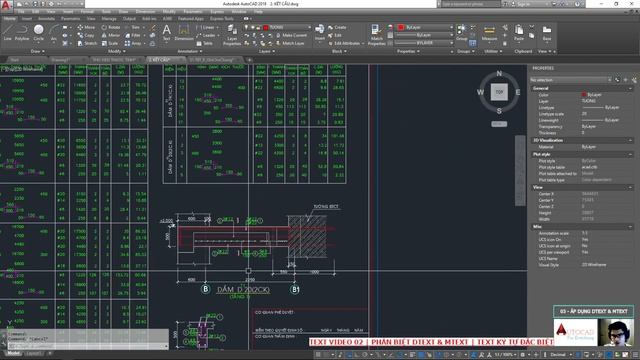Viewport: 640px width, 360px height.
Task: Click the Paste button
Action: click(x=519, y=32)
